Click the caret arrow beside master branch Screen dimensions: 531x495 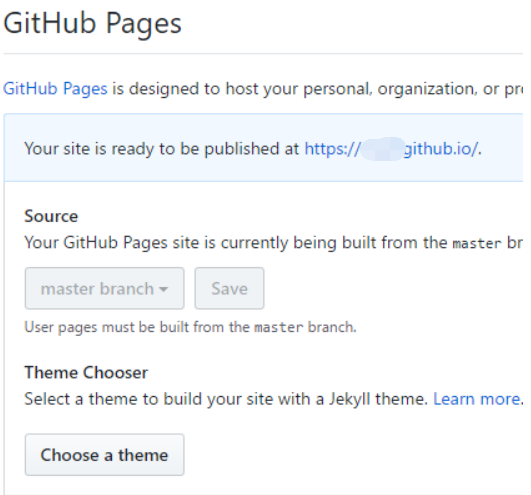coord(164,289)
